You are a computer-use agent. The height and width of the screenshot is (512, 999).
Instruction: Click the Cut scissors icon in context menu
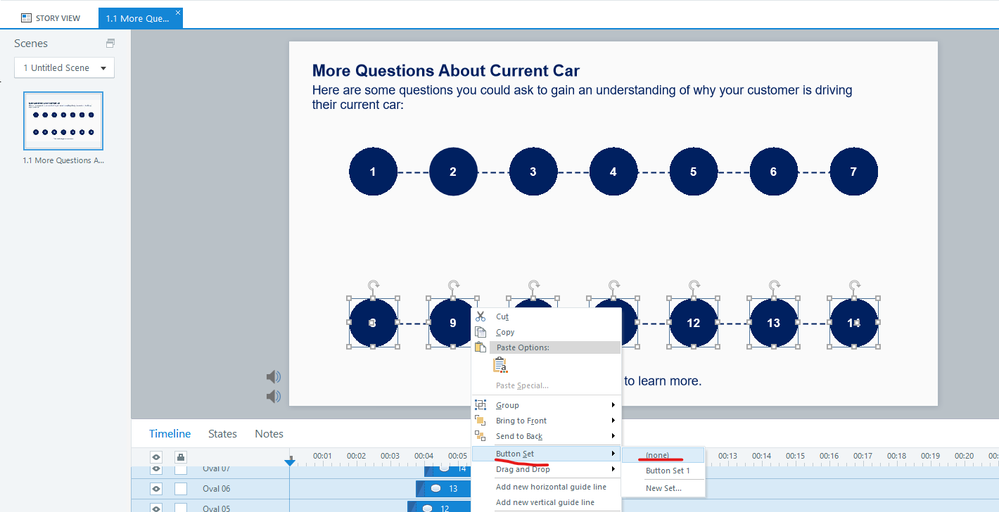coord(480,316)
